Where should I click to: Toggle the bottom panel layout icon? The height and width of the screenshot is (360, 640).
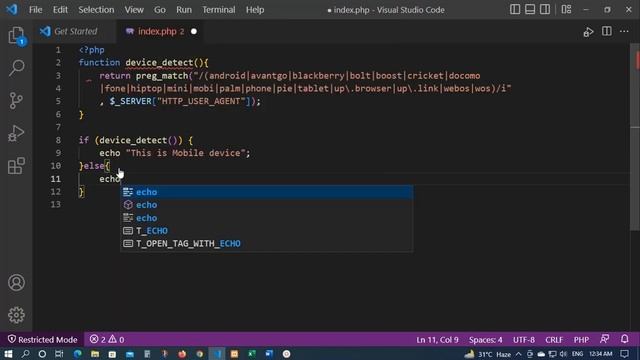coord(530,9)
